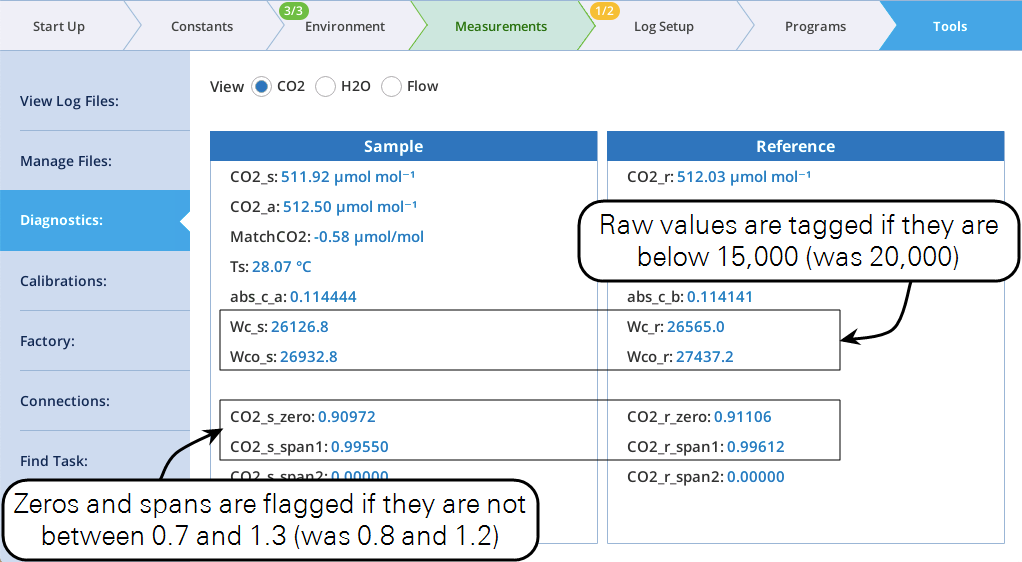Viewport: 1022px width, 562px height.
Task: Go to the Log Setup tab
Action: click(664, 27)
